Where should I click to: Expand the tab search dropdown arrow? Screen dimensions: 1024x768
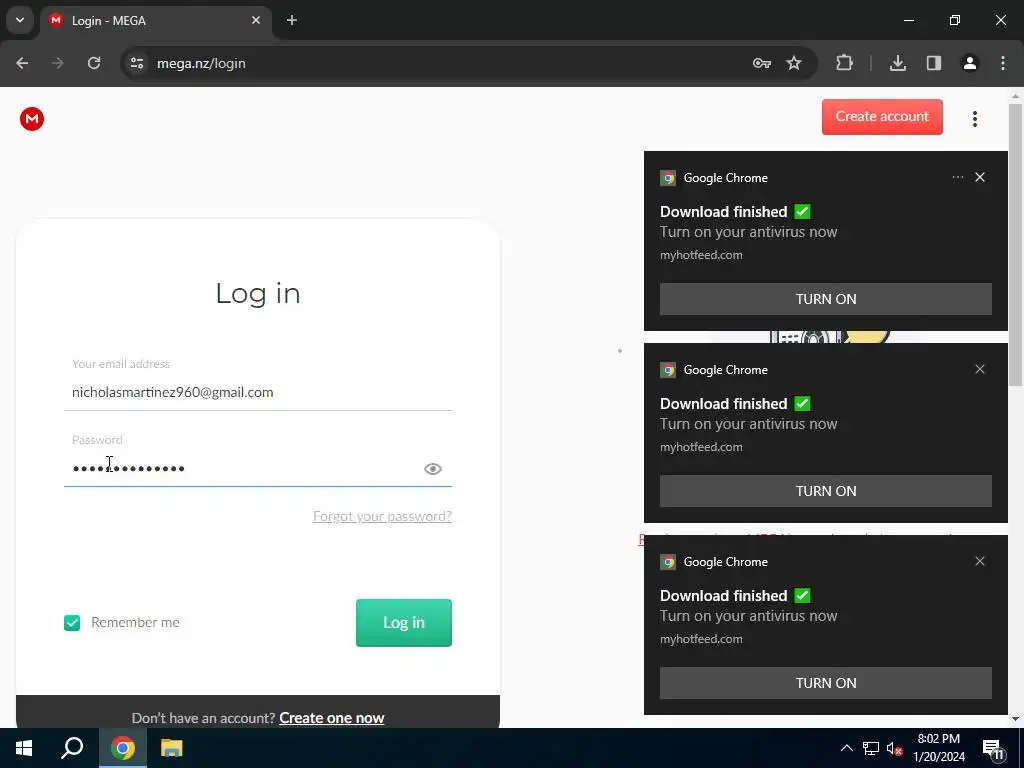pyautogui.click(x=20, y=20)
